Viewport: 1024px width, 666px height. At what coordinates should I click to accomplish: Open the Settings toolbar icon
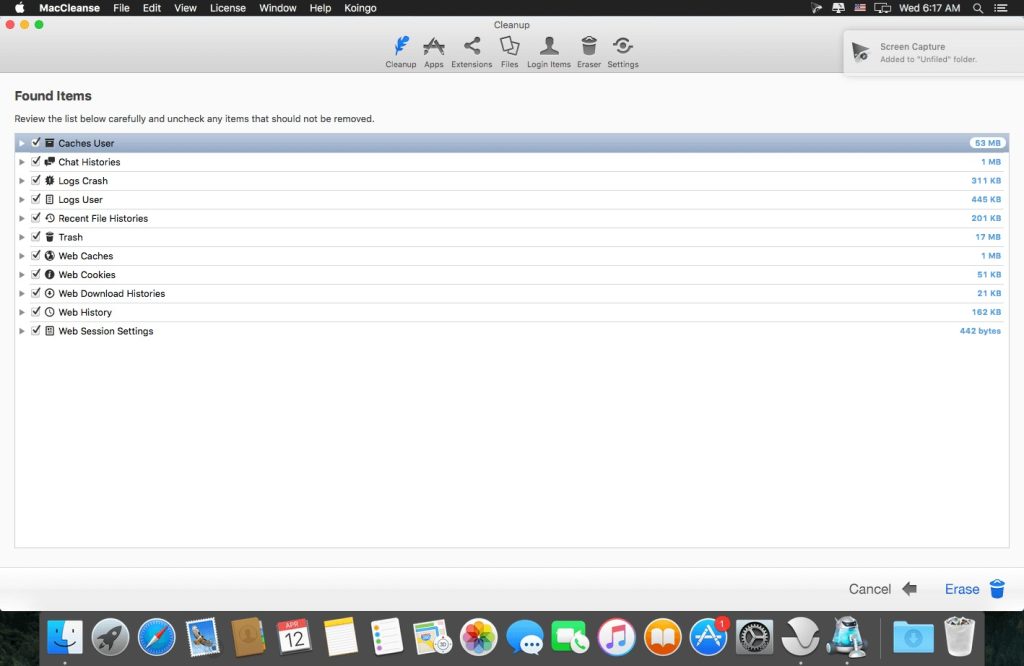(622, 51)
